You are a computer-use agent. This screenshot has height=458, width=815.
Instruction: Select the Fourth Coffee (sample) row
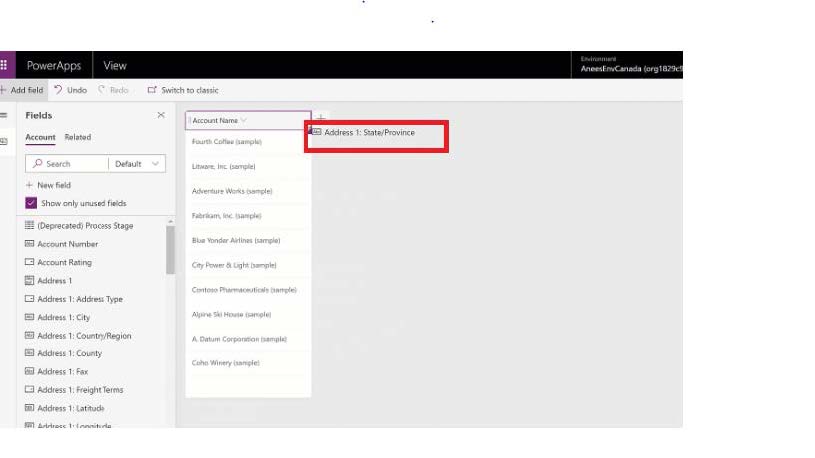pos(248,141)
